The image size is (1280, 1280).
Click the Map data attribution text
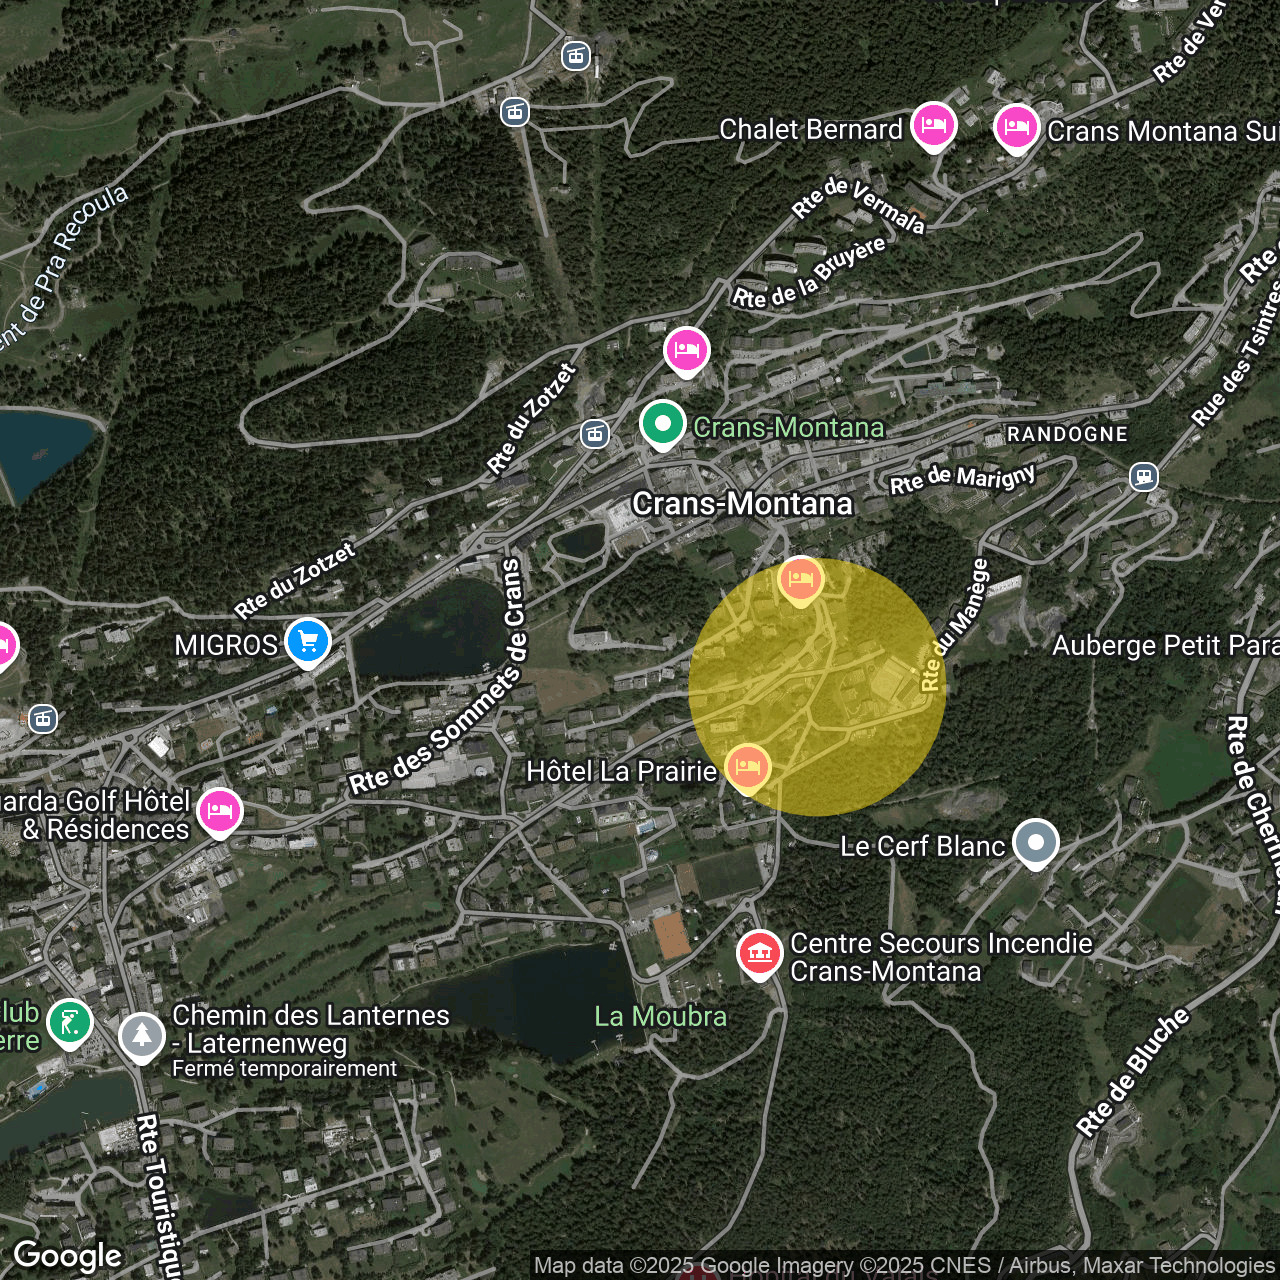[x=903, y=1266]
